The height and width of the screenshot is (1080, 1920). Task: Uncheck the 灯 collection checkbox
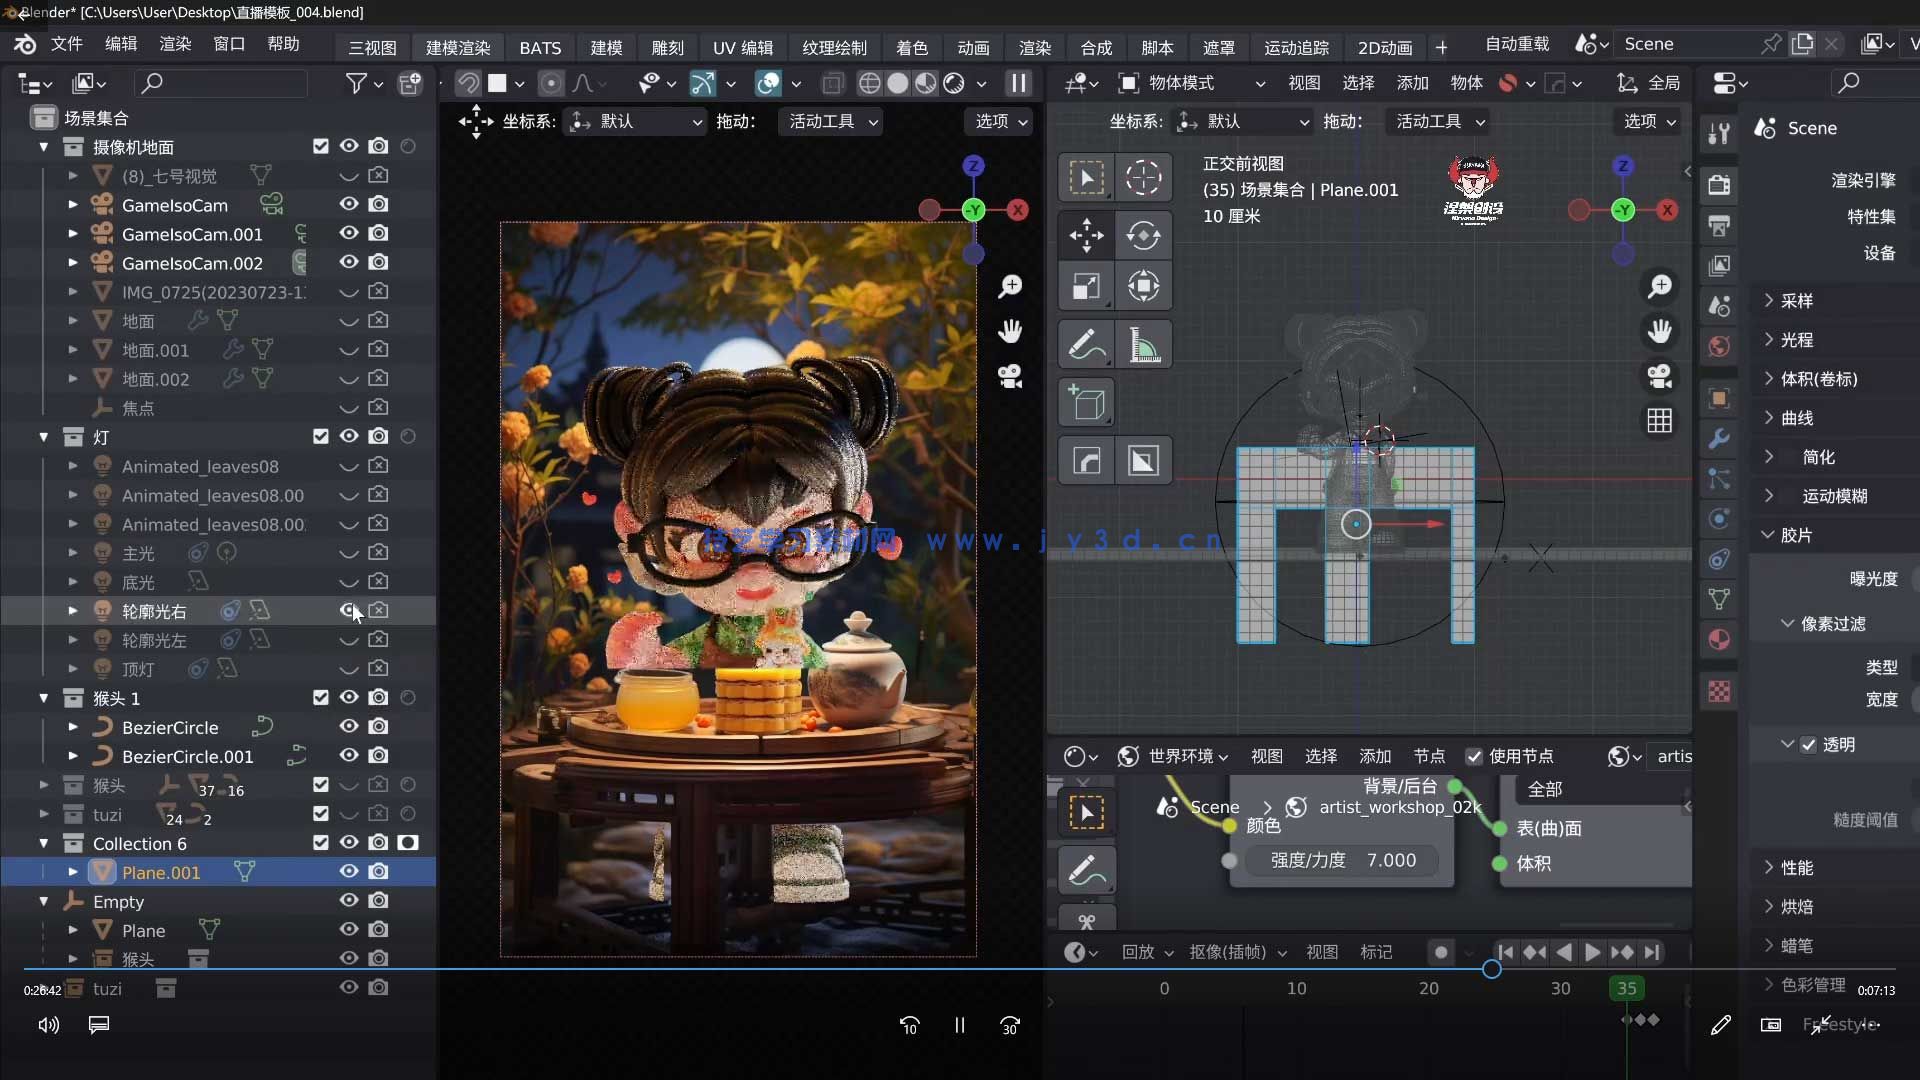[320, 437]
